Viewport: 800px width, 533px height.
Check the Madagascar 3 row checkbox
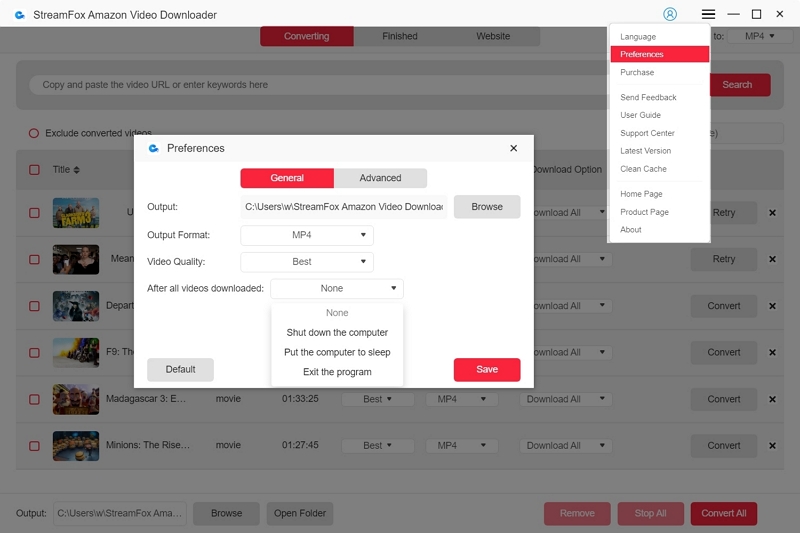[x=34, y=399]
